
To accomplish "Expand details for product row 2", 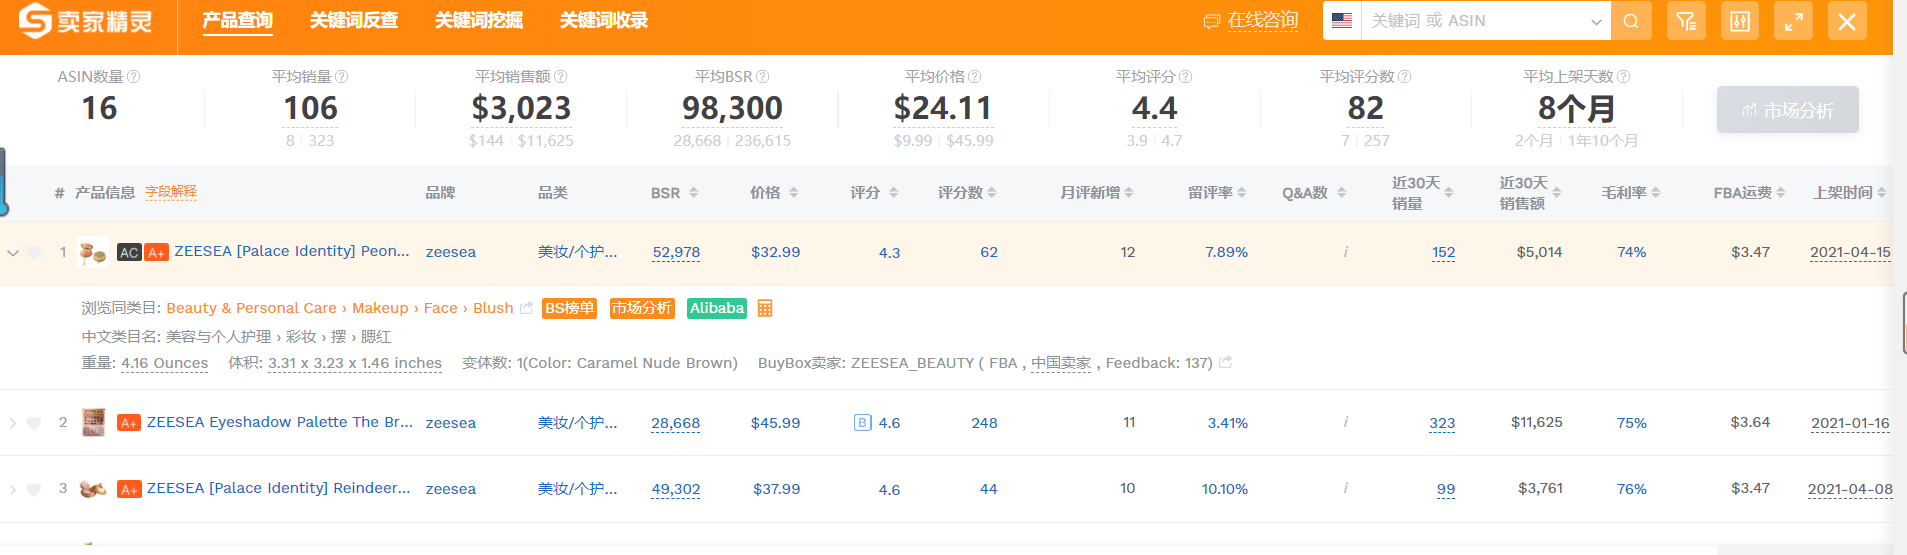I will point(13,423).
